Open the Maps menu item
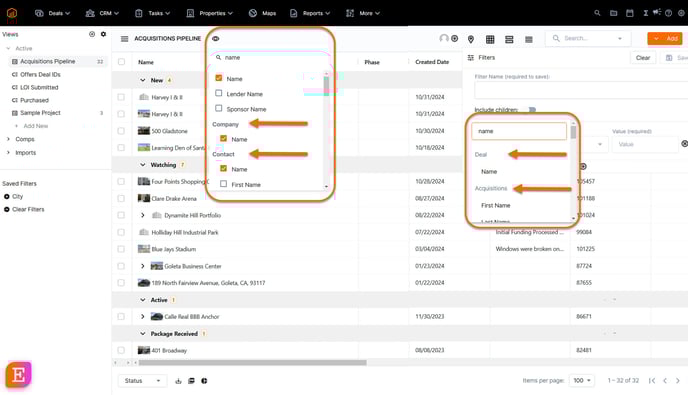688x395 pixels. [x=262, y=13]
